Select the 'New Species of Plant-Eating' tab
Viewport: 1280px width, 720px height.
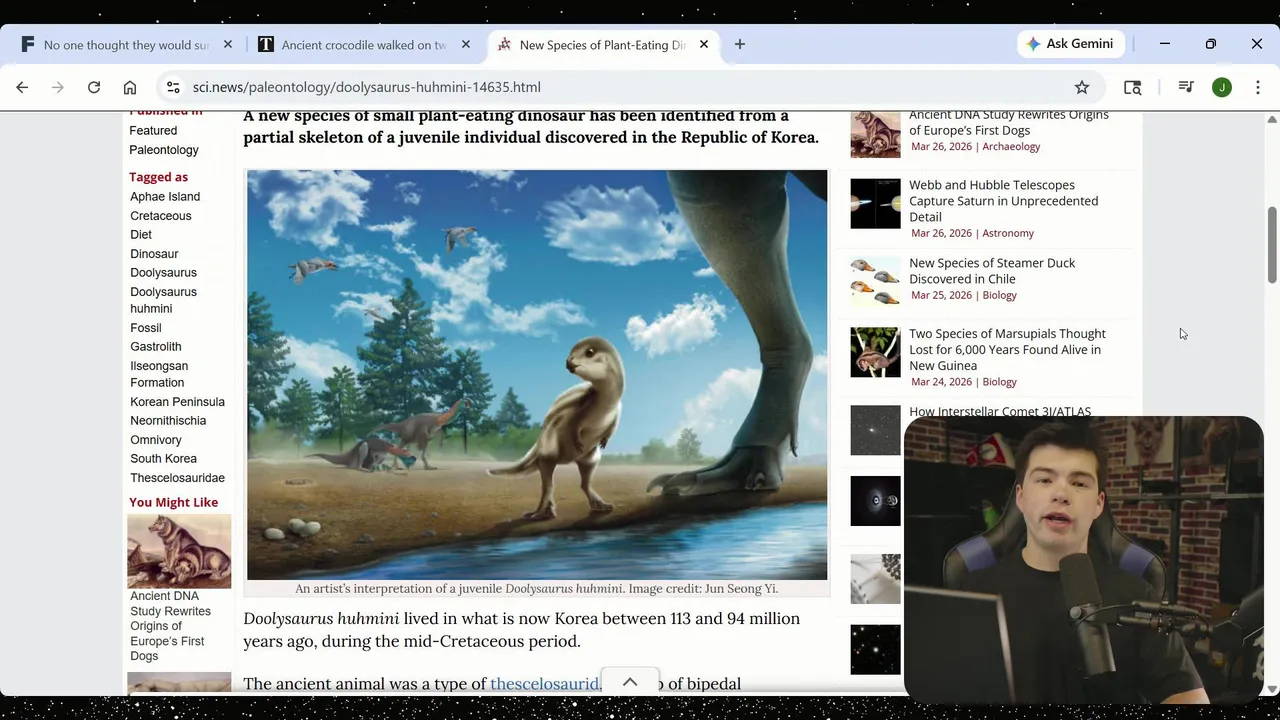[602, 44]
